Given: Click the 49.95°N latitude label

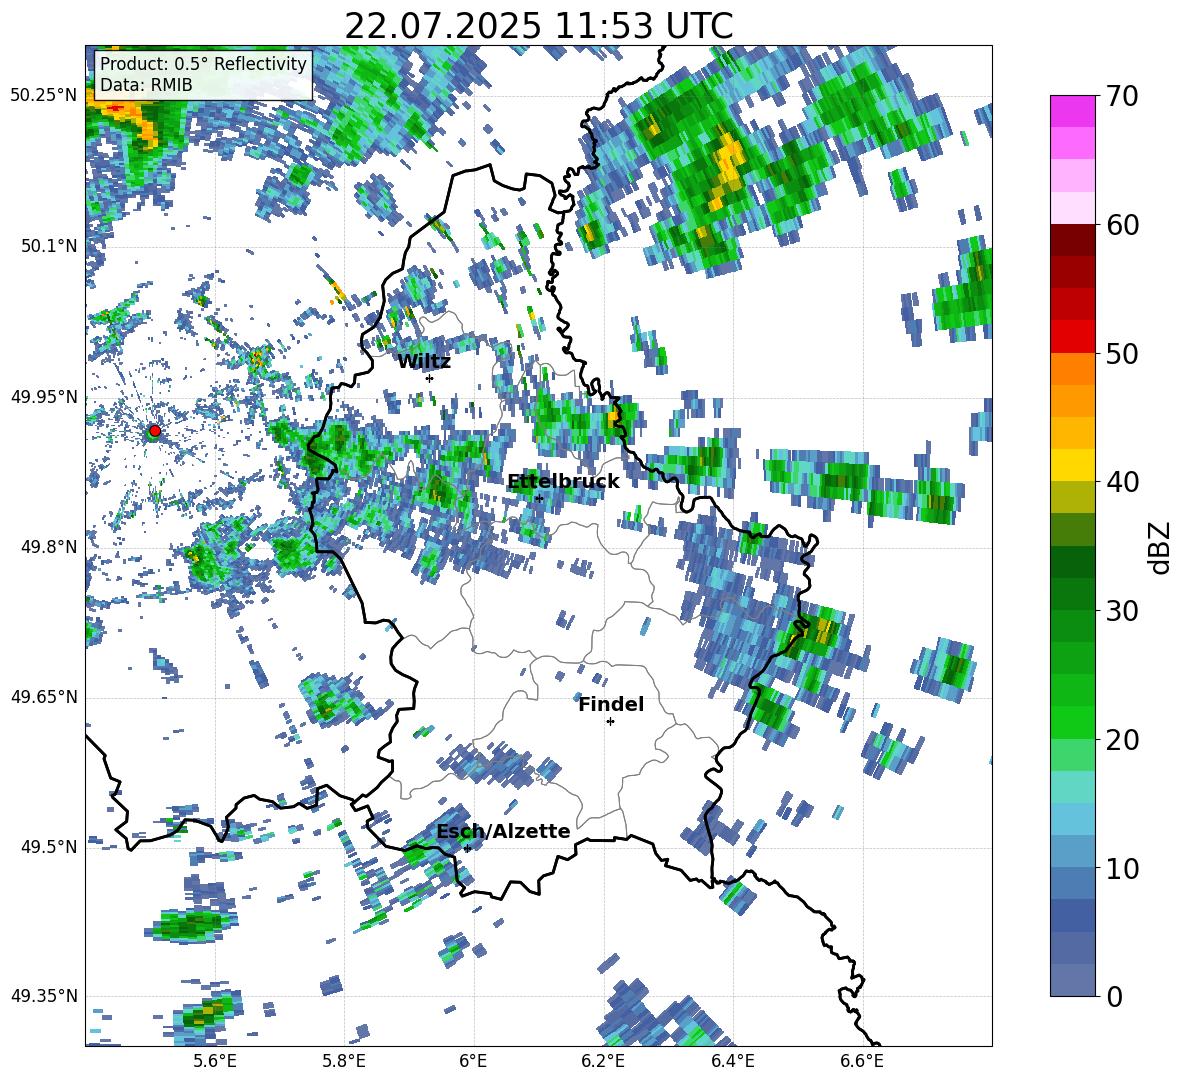Looking at the screenshot, I should pos(44,396).
